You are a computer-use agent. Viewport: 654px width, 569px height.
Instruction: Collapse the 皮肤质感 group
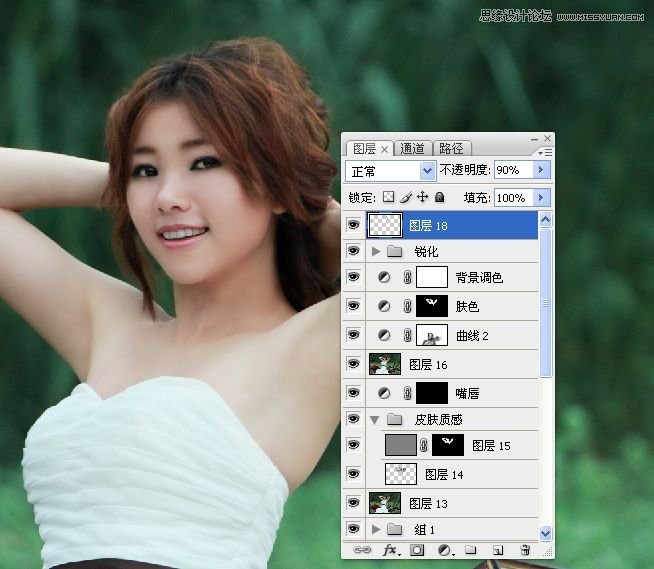click(x=375, y=420)
